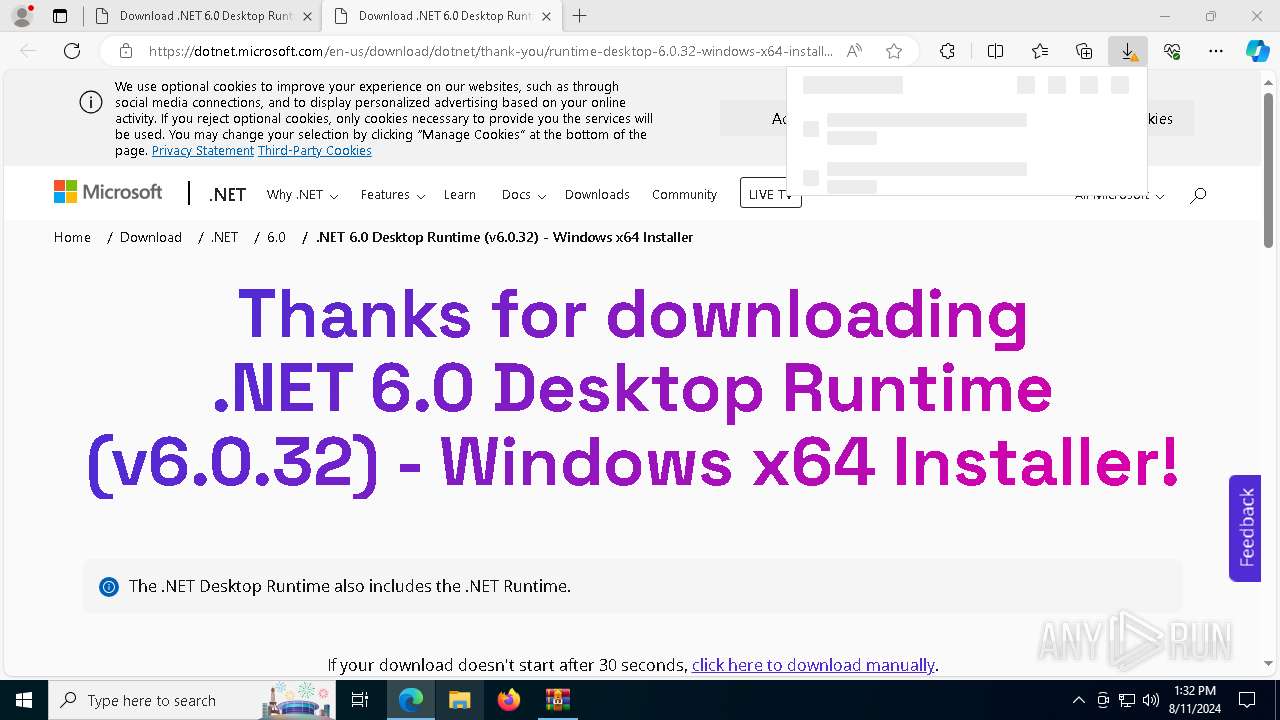Show hidden tray icons chevron
This screenshot has width=1280, height=720.
[1078, 700]
